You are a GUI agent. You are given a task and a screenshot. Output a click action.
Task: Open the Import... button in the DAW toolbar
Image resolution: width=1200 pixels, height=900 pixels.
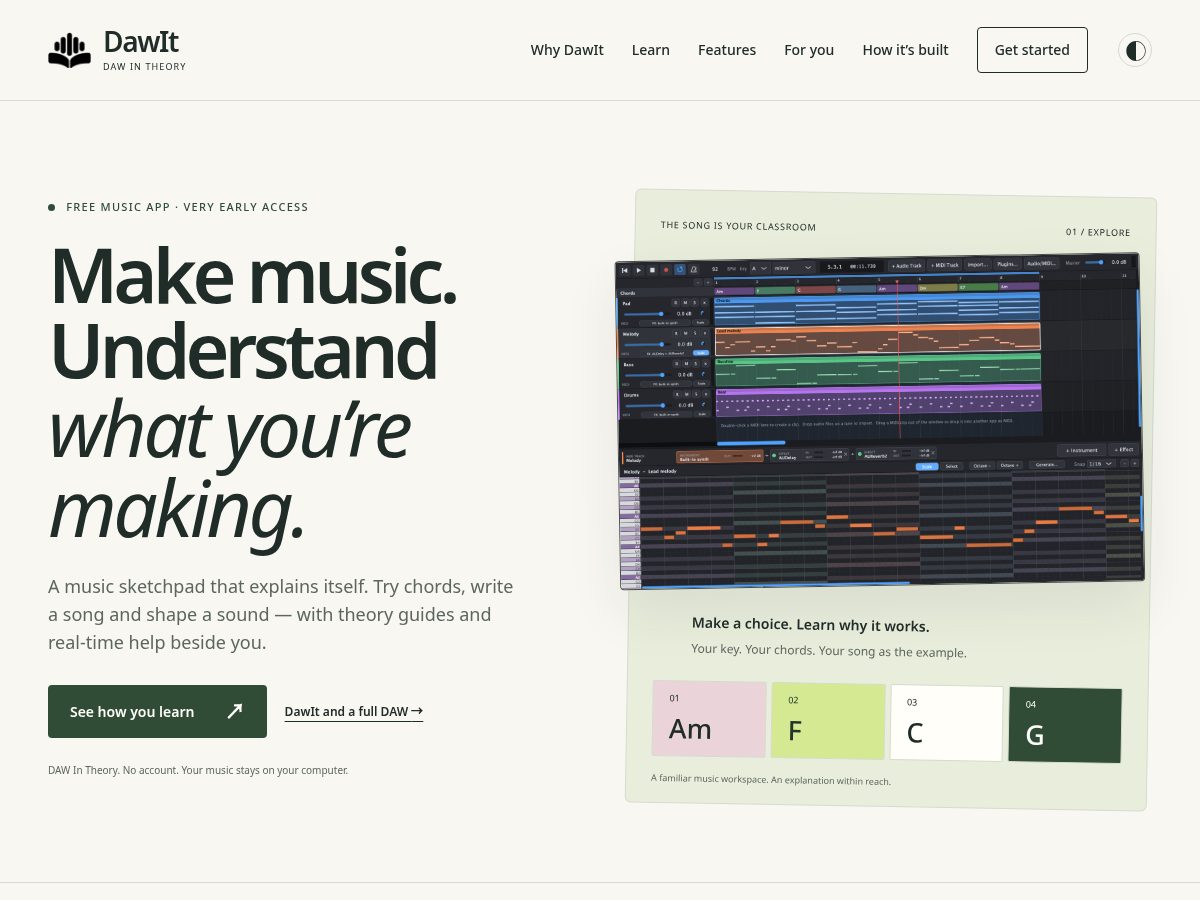(978, 265)
